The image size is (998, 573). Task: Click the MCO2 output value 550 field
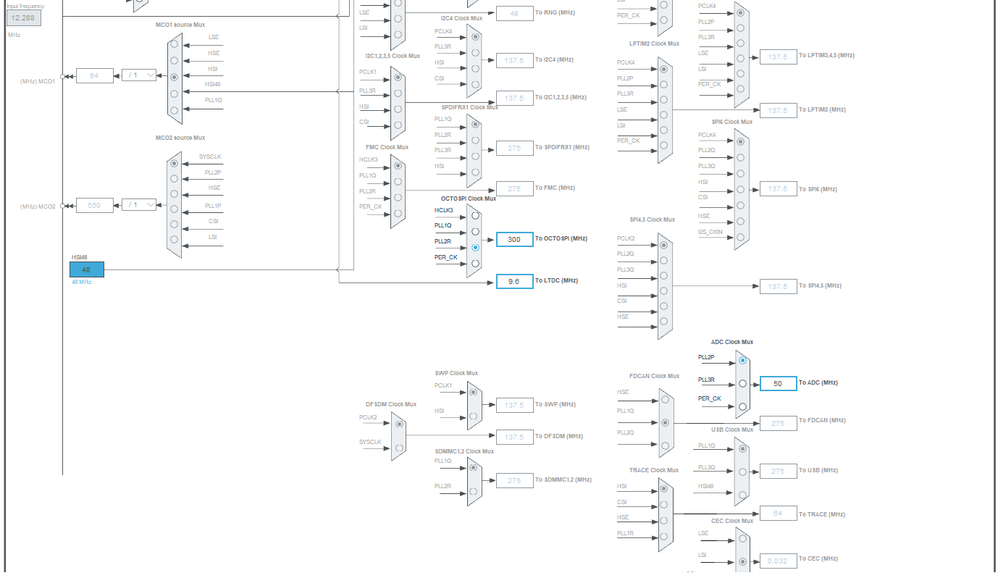click(x=94, y=206)
